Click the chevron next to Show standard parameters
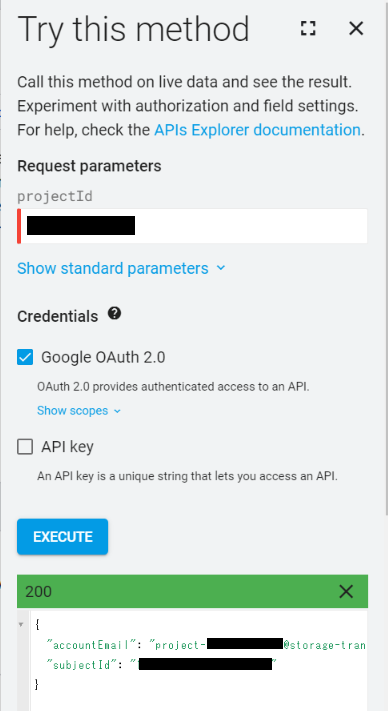The height and width of the screenshot is (711, 388). (221, 268)
